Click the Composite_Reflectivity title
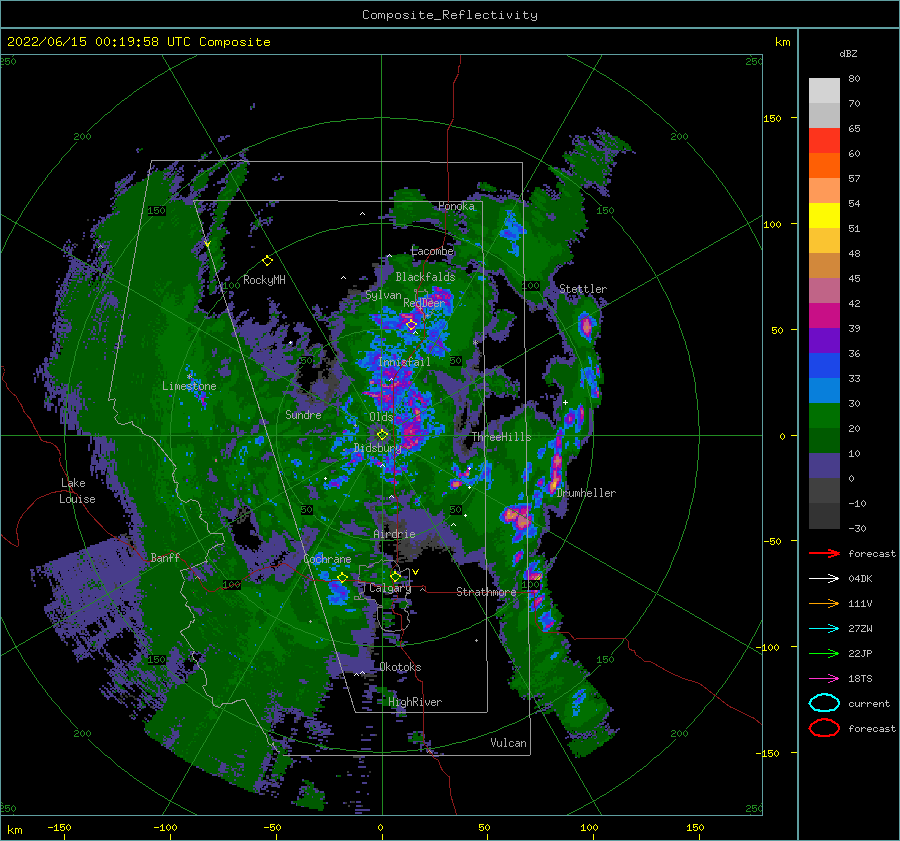The image size is (900, 841). pos(450,15)
